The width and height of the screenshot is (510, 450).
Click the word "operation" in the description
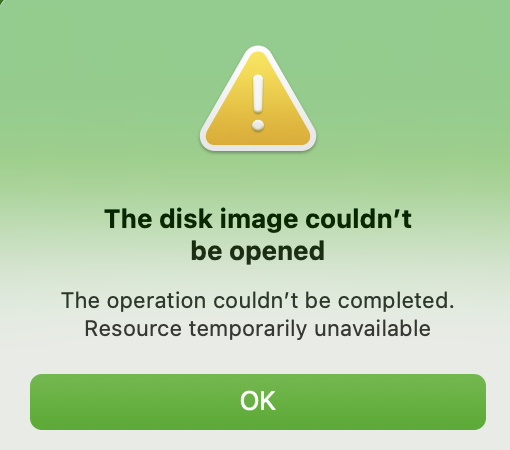156,302
